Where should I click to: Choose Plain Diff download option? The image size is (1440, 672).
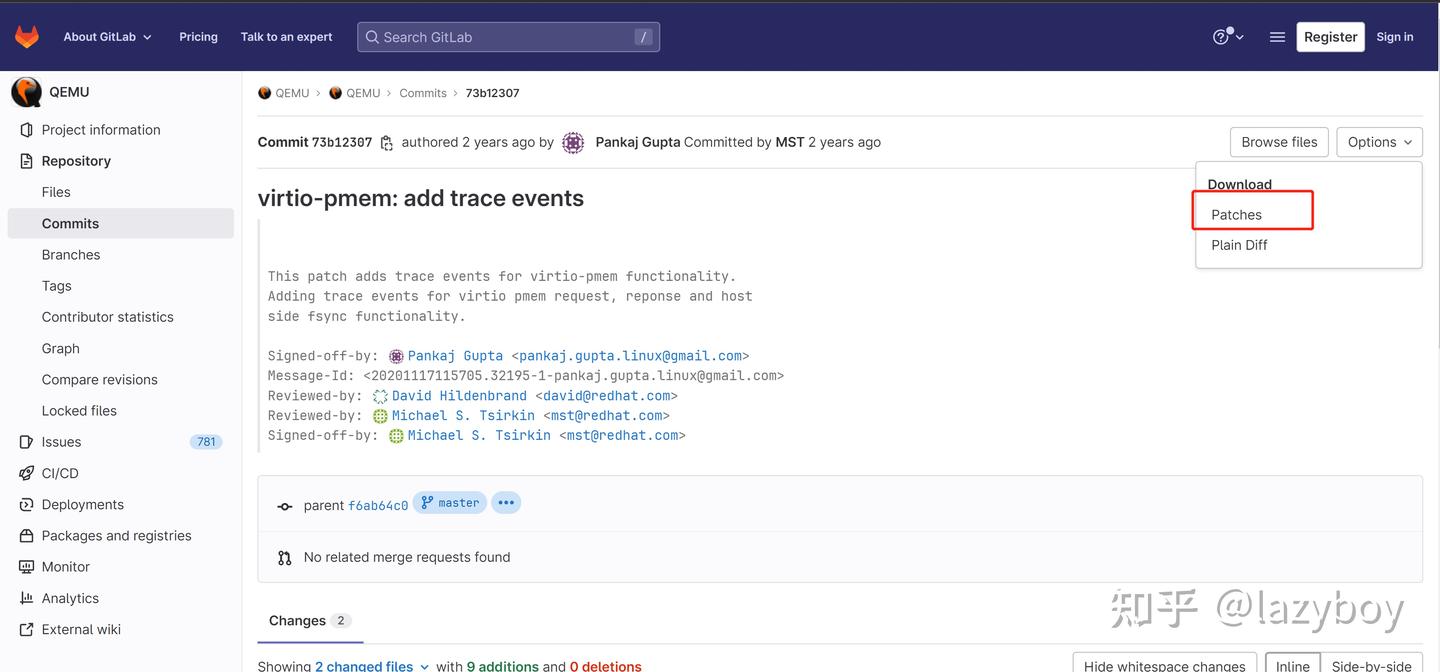pyautogui.click(x=1239, y=245)
